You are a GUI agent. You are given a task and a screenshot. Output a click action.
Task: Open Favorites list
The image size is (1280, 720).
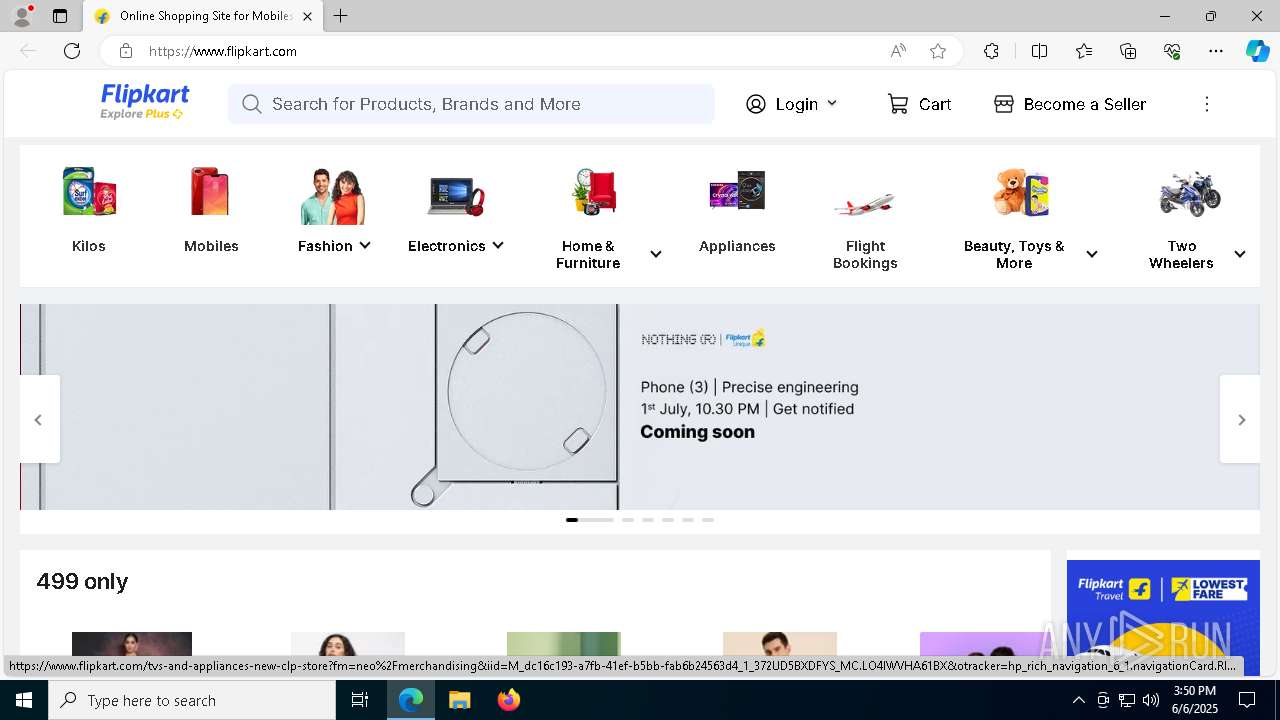[1084, 51]
